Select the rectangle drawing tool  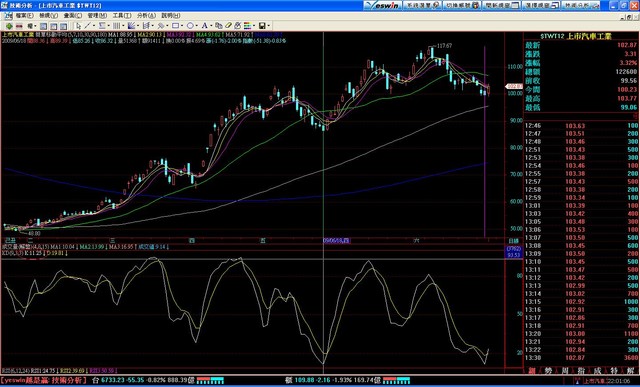[x=176, y=26]
